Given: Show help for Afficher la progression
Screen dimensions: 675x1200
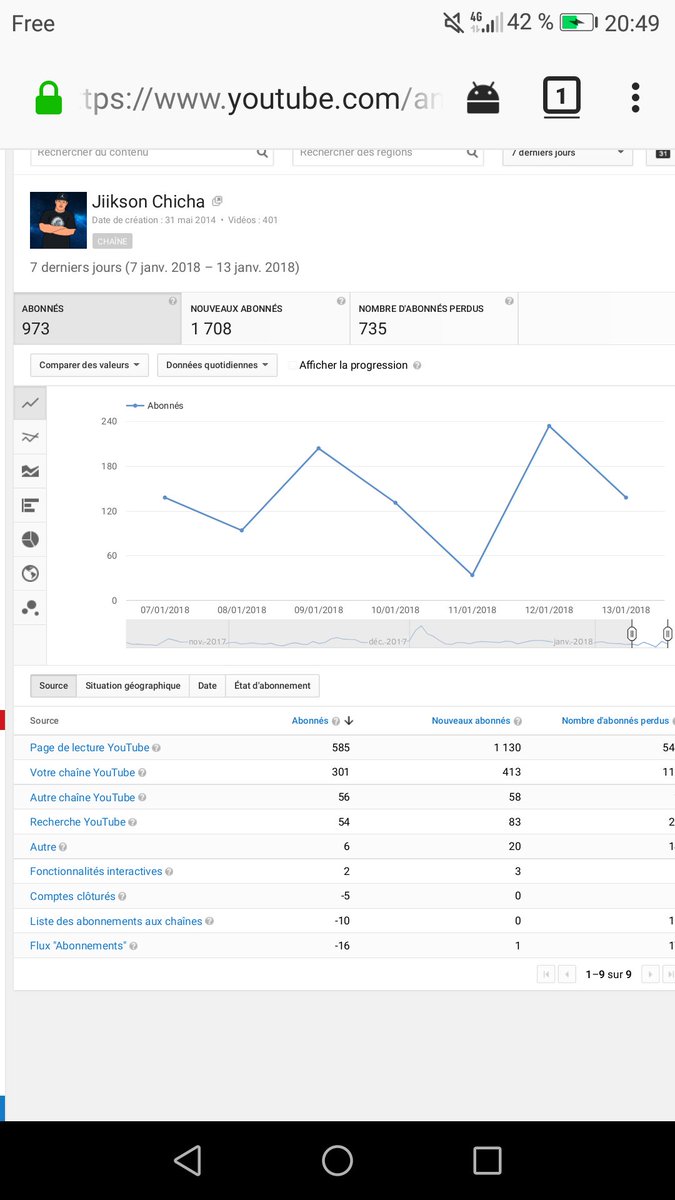Looking at the screenshot, I should [417, 366].
